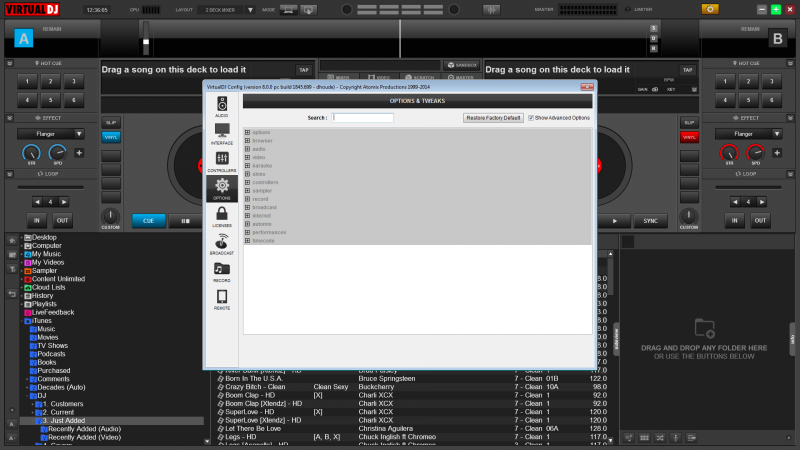Open the right deck Flanger effect dropdown
The width and height of the screenshot is (800, 450).
(x=777, y=134)
